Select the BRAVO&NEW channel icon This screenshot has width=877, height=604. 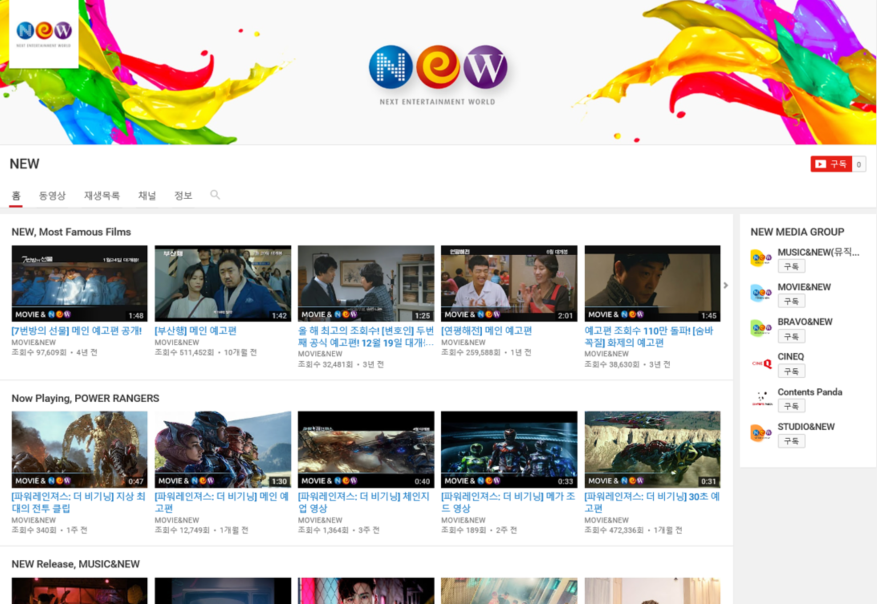(761, 328)
